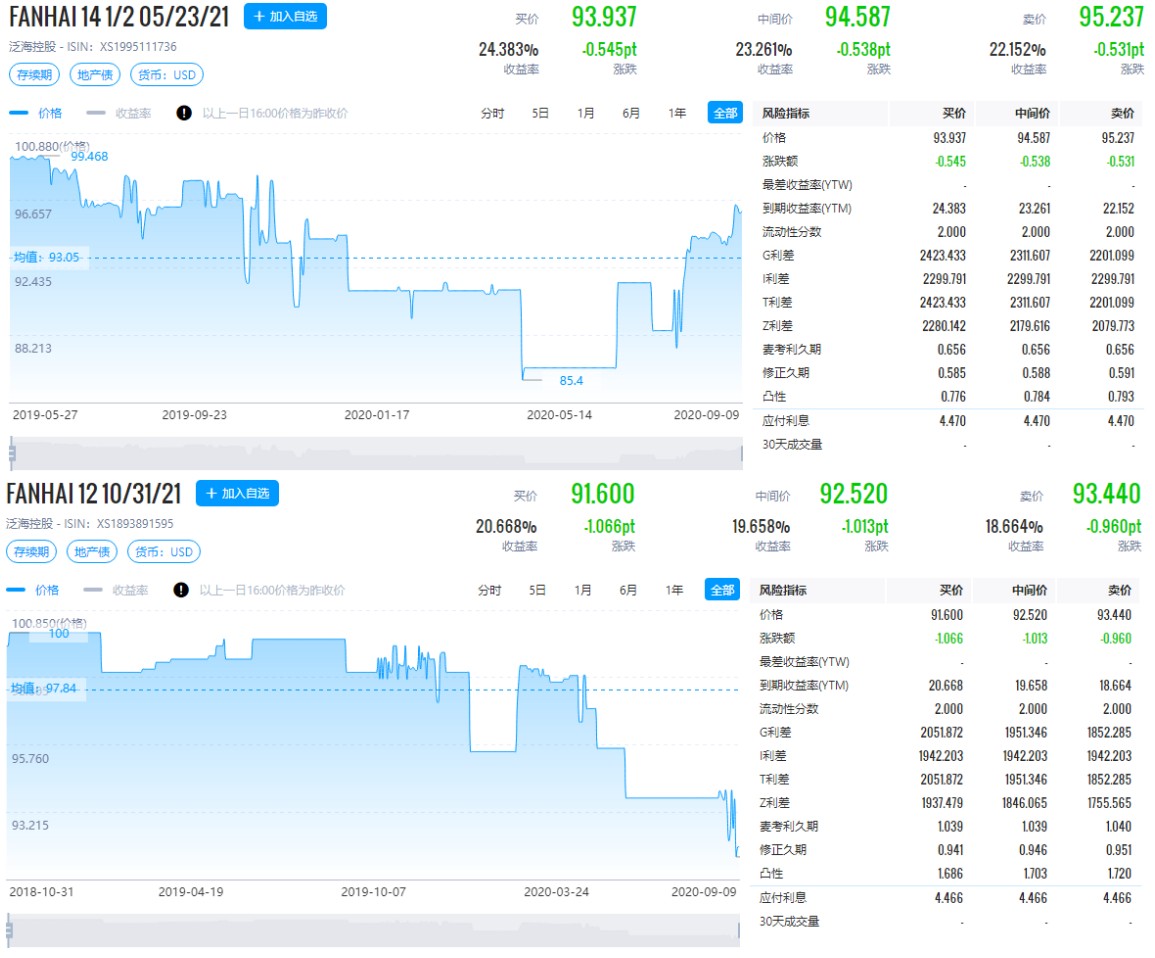Click G利差 value 2423.433

[943, 256]
